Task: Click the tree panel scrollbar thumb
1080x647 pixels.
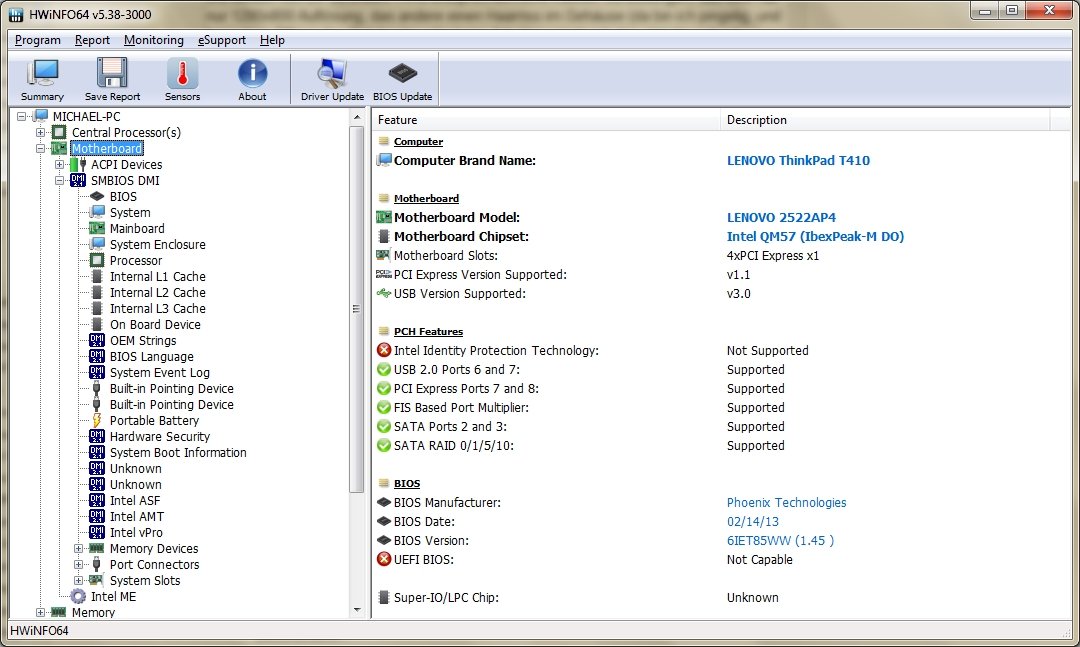Action: pyautogui.click(x=357, y=309)
